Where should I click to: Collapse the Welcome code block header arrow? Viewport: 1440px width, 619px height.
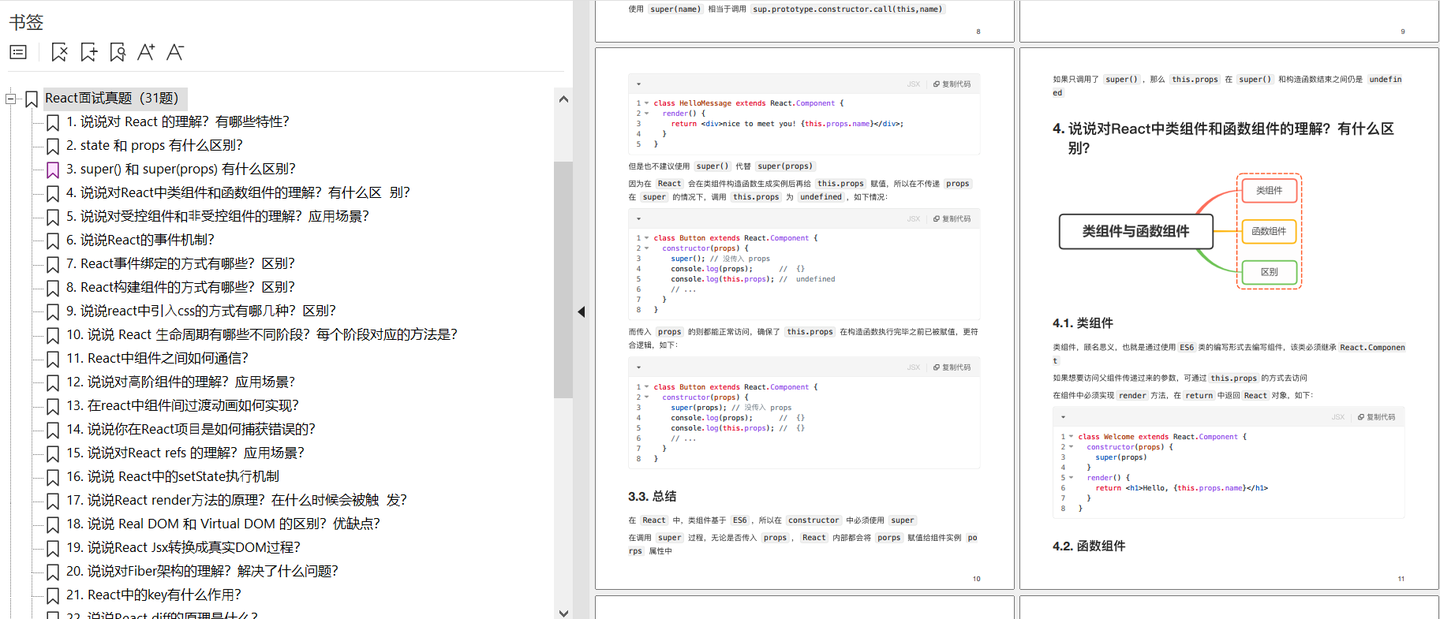tap(1063, 417)
